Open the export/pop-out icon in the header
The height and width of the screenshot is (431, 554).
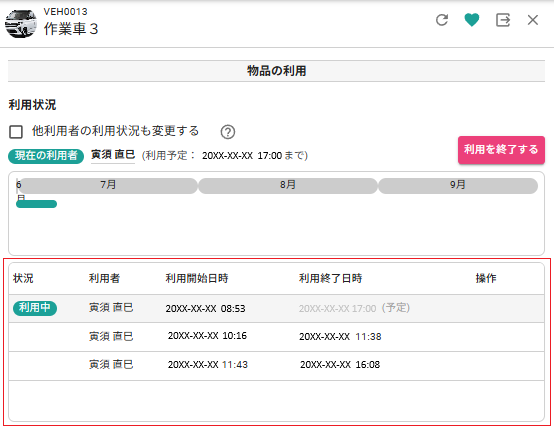click(502, 20)
